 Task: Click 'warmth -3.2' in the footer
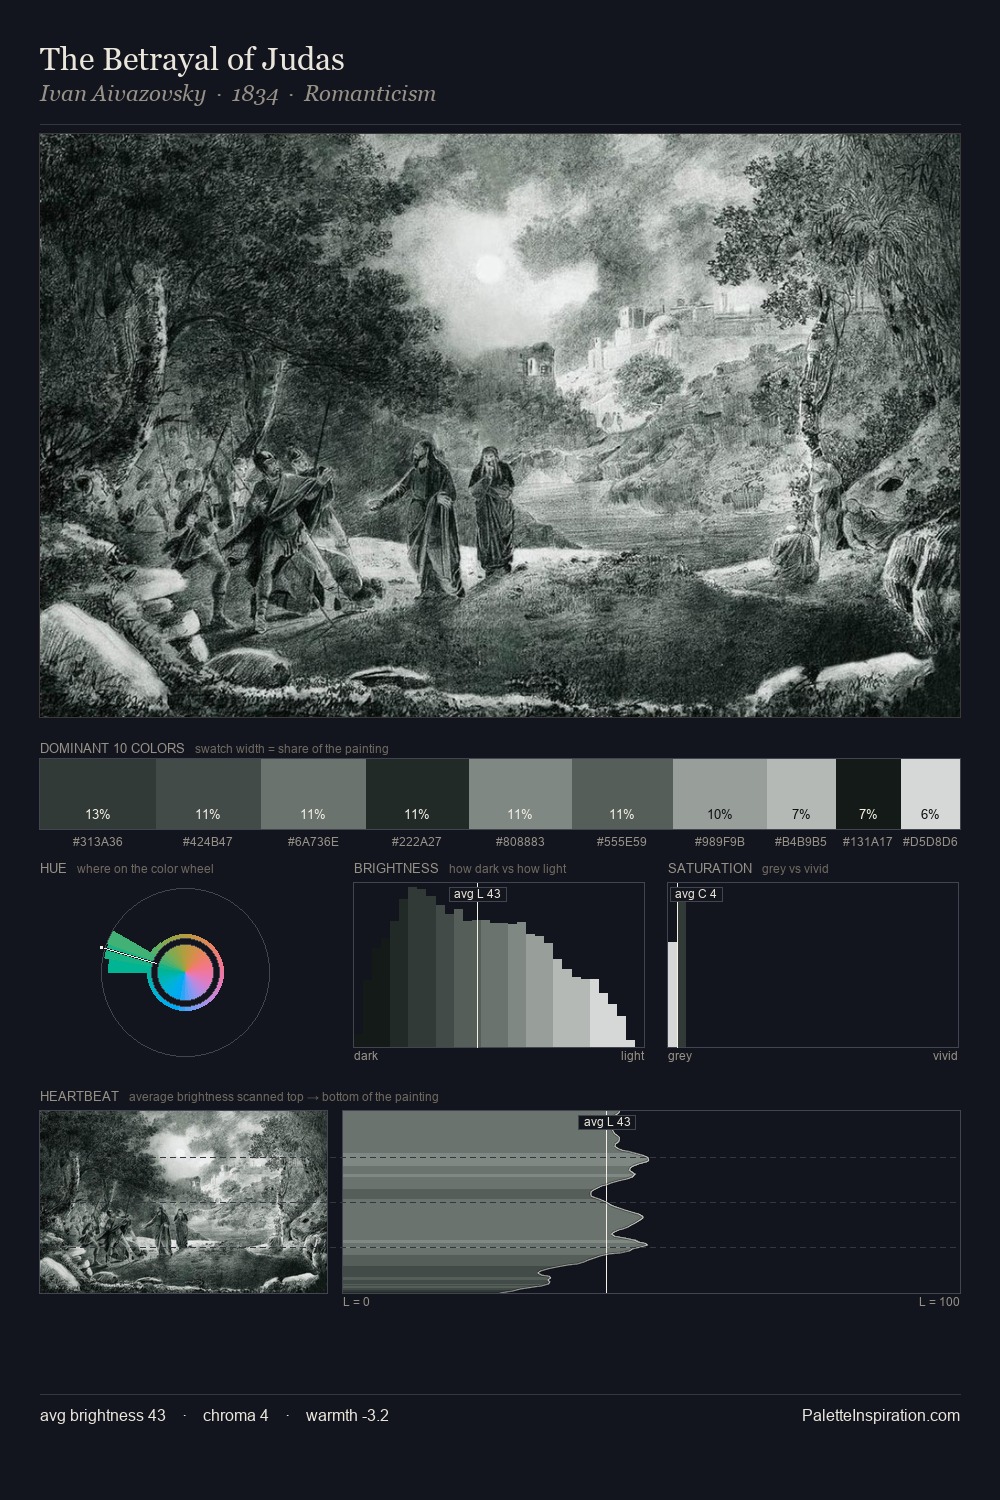coord(347,1415)
